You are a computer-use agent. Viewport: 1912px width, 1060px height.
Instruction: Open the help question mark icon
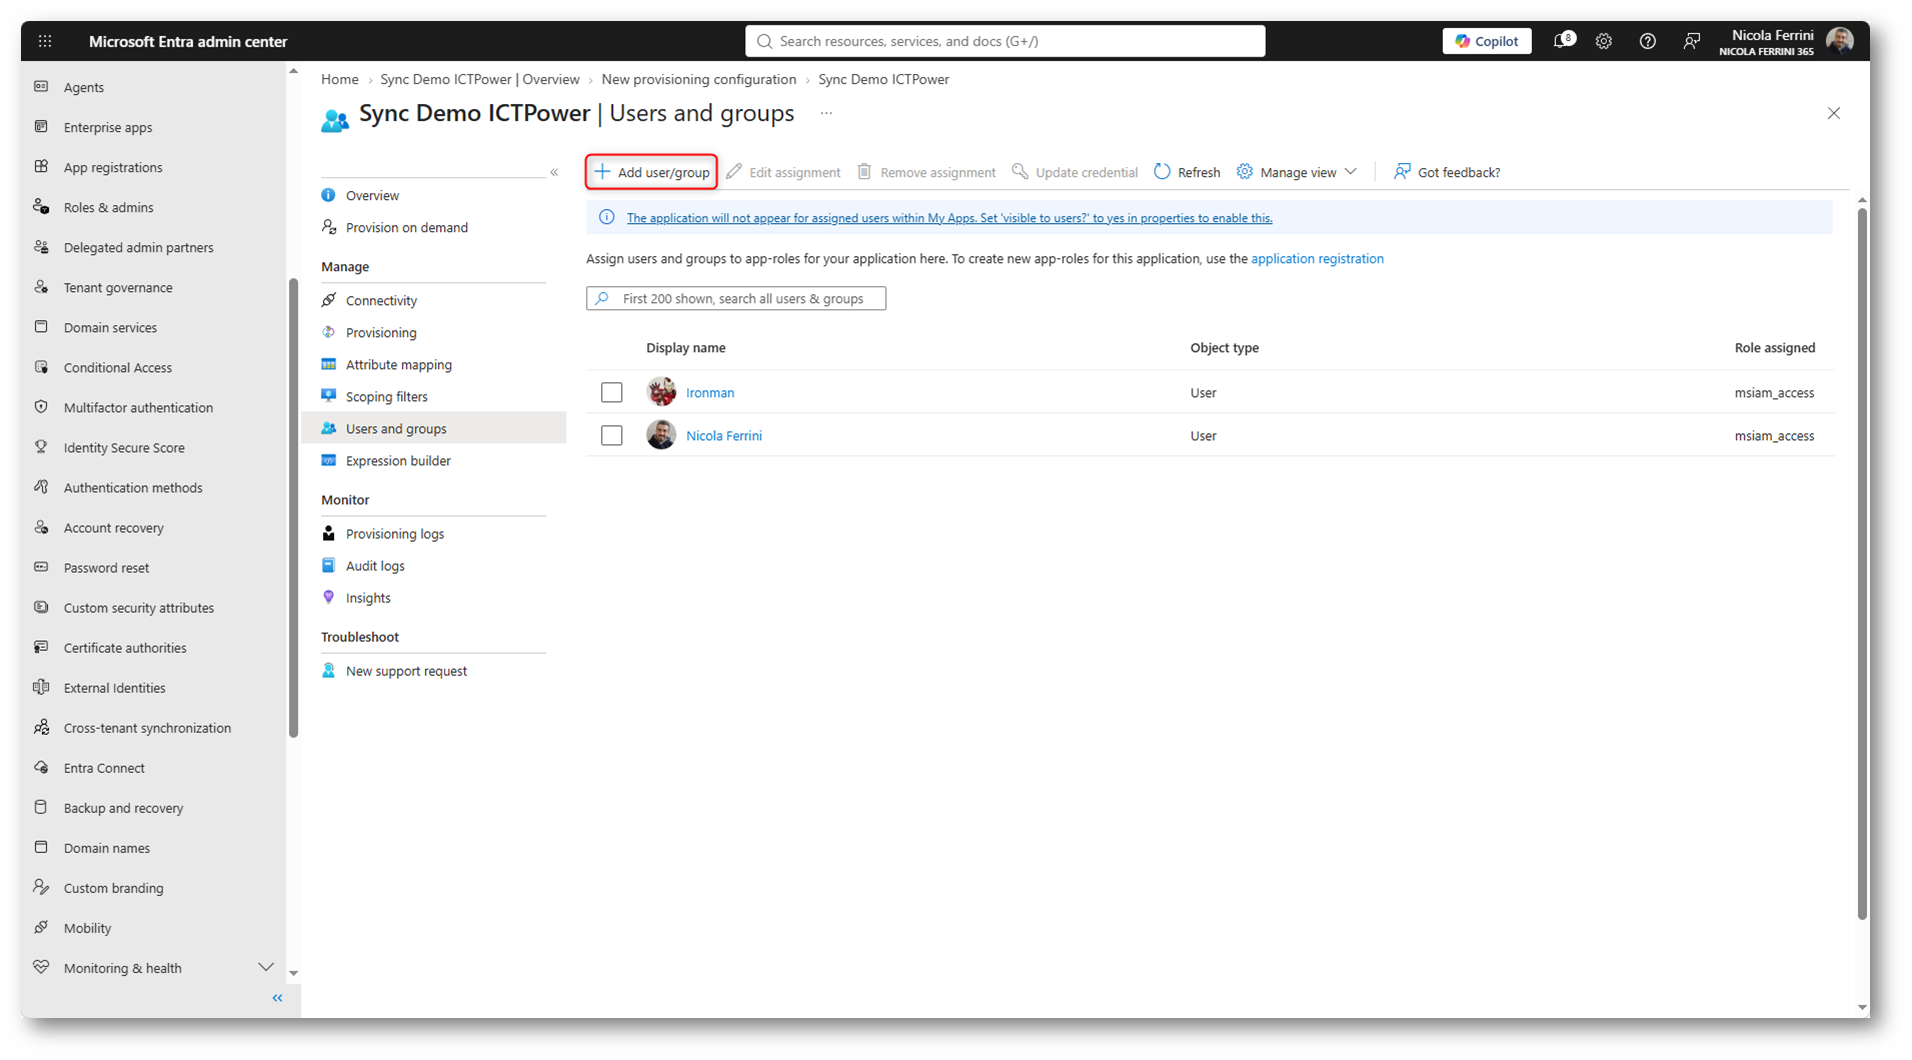click(x=1648, y=41)
